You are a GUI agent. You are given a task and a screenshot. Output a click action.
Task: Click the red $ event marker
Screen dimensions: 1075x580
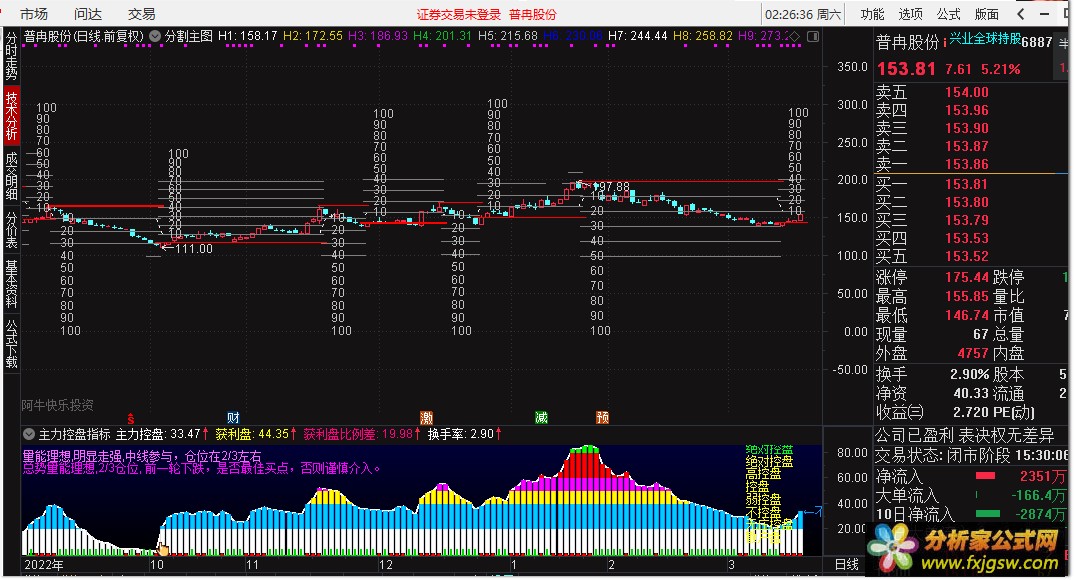(130, 418)
